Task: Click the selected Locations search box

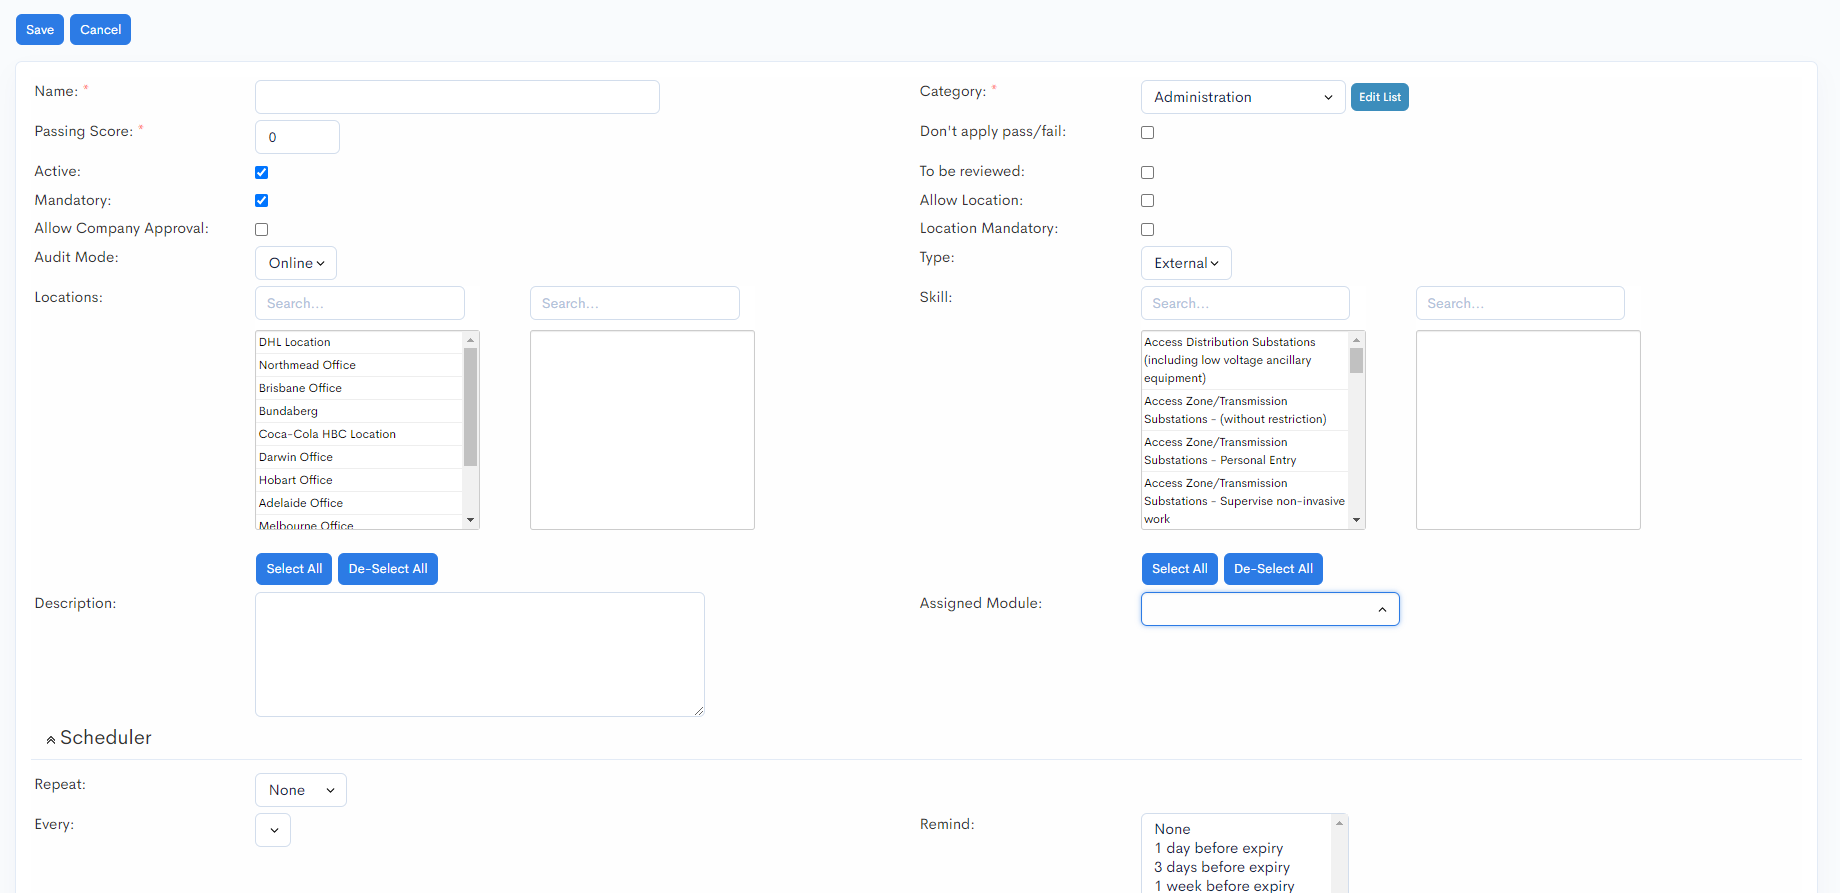Action: pos(635,303)
